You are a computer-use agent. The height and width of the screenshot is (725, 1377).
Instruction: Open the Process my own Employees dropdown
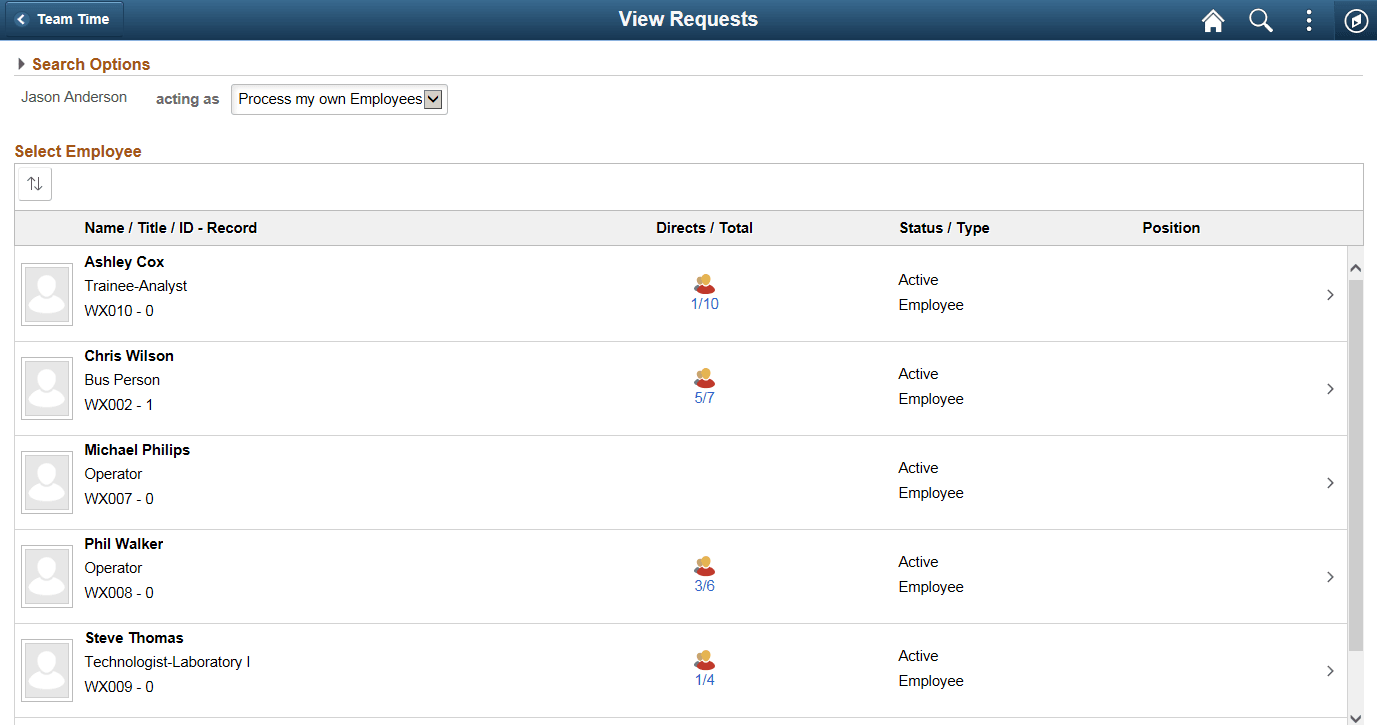click(338, 99)
